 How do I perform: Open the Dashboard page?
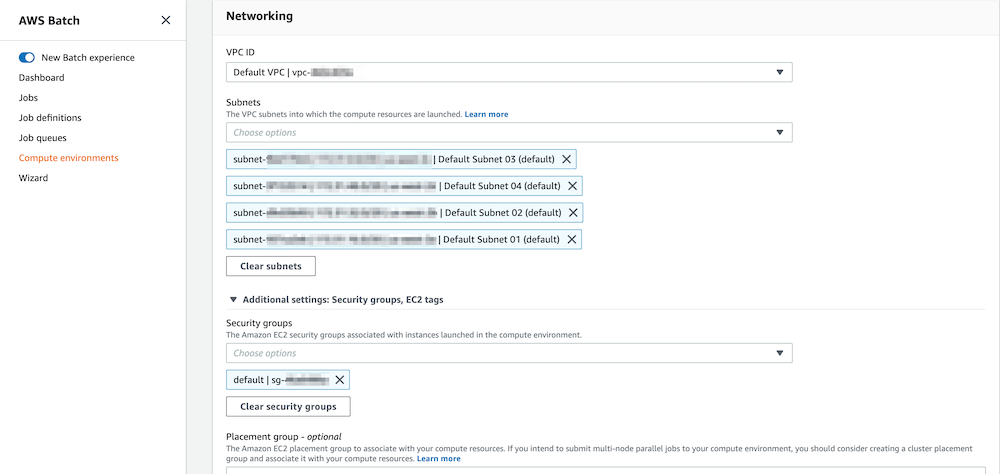41,78
